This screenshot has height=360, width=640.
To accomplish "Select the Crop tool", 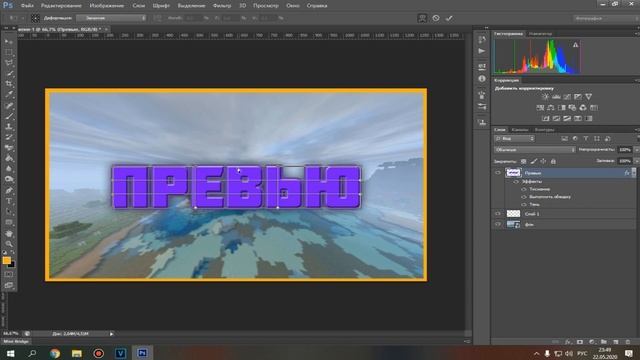I will click(x=9, y=84).
